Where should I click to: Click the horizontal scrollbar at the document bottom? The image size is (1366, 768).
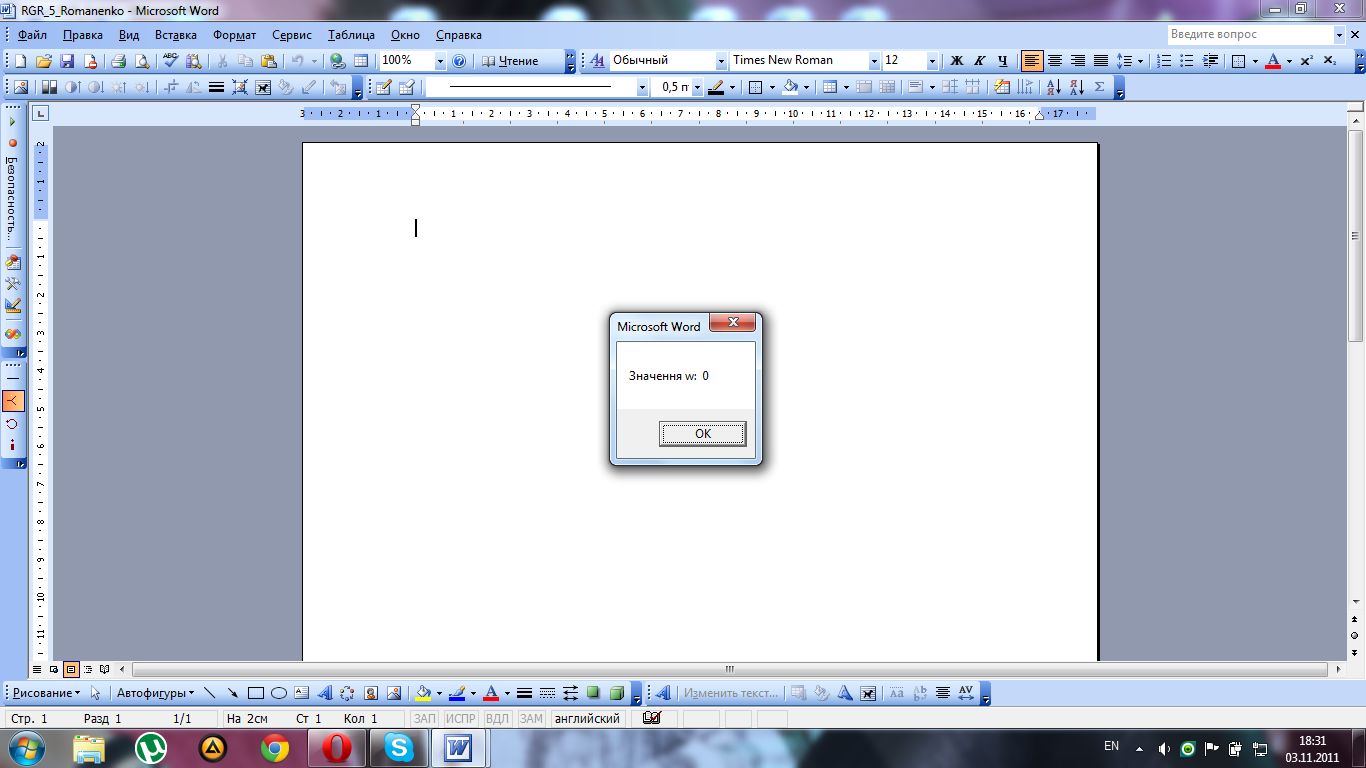point(730,669)
